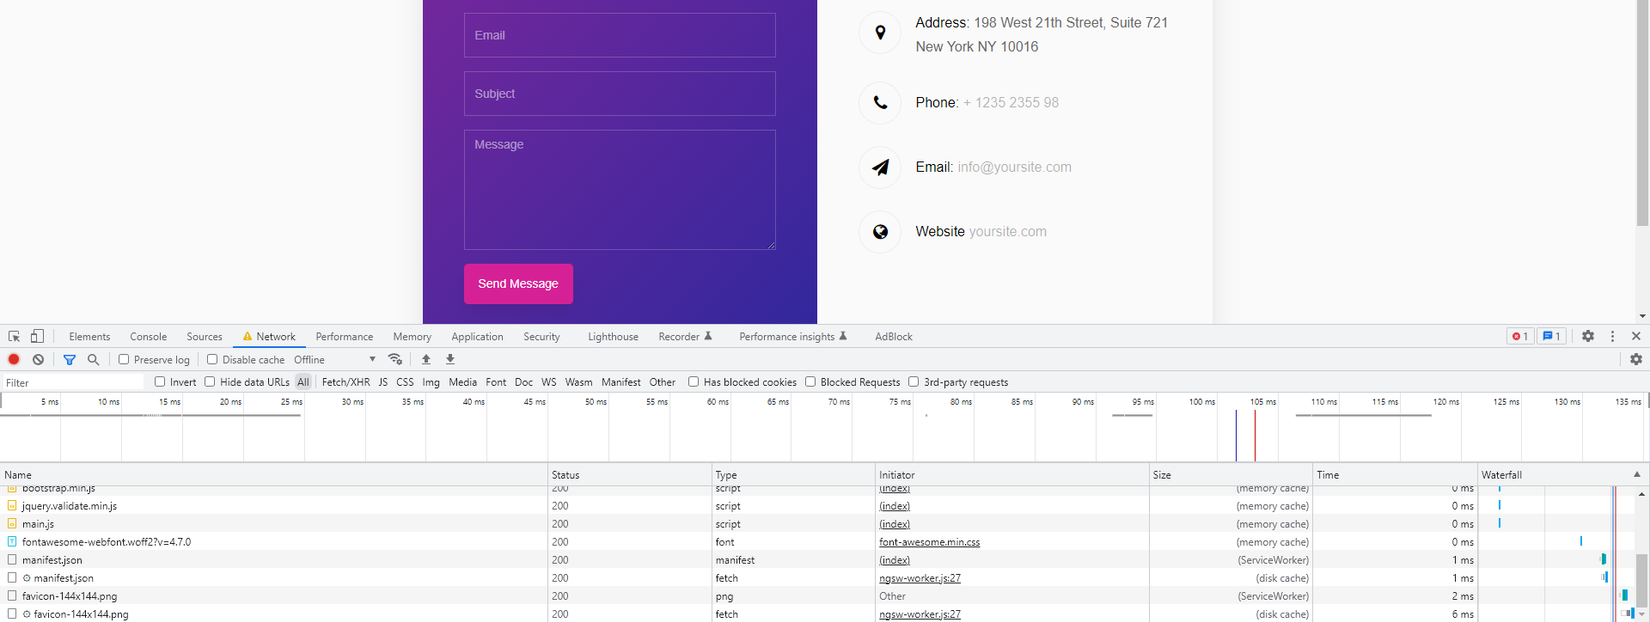Open ngsw-worker.js:27 initiator for manifest.json

tap(920, 578)
